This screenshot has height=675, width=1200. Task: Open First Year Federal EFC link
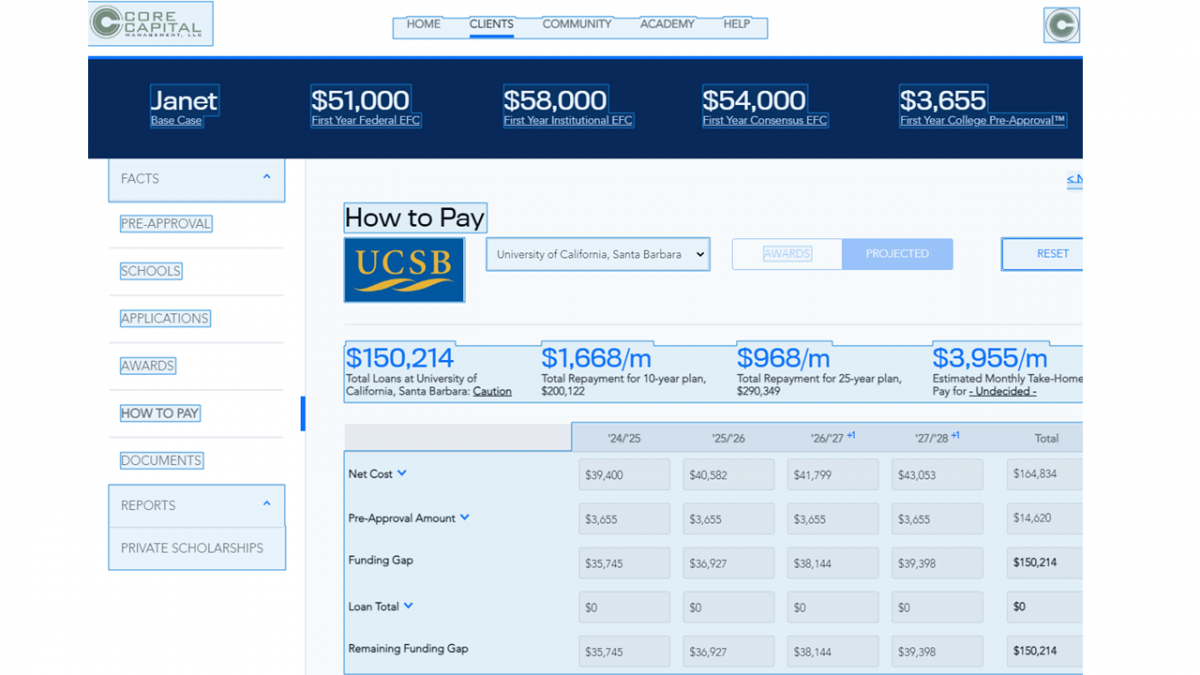(x=366, y=121)
